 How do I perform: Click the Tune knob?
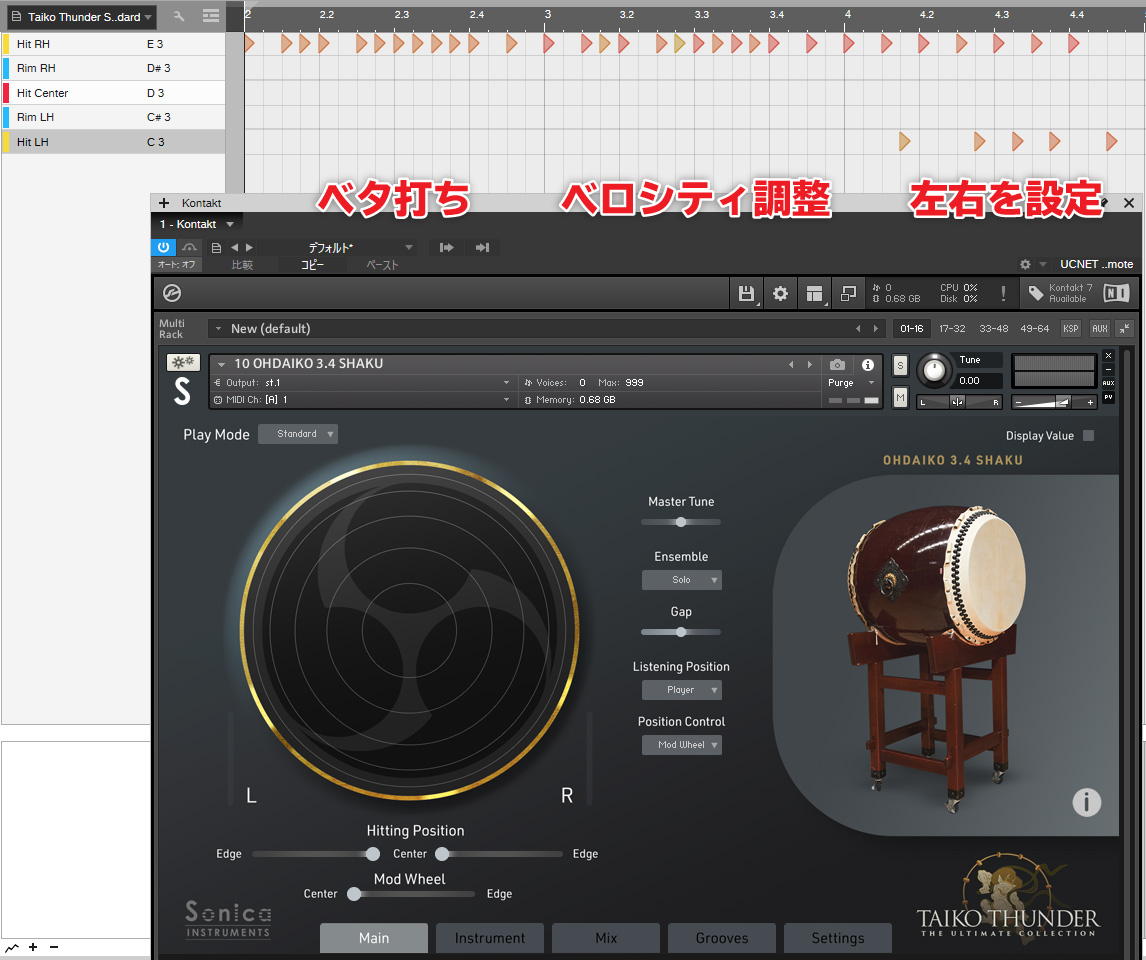(x=934, y=370)
